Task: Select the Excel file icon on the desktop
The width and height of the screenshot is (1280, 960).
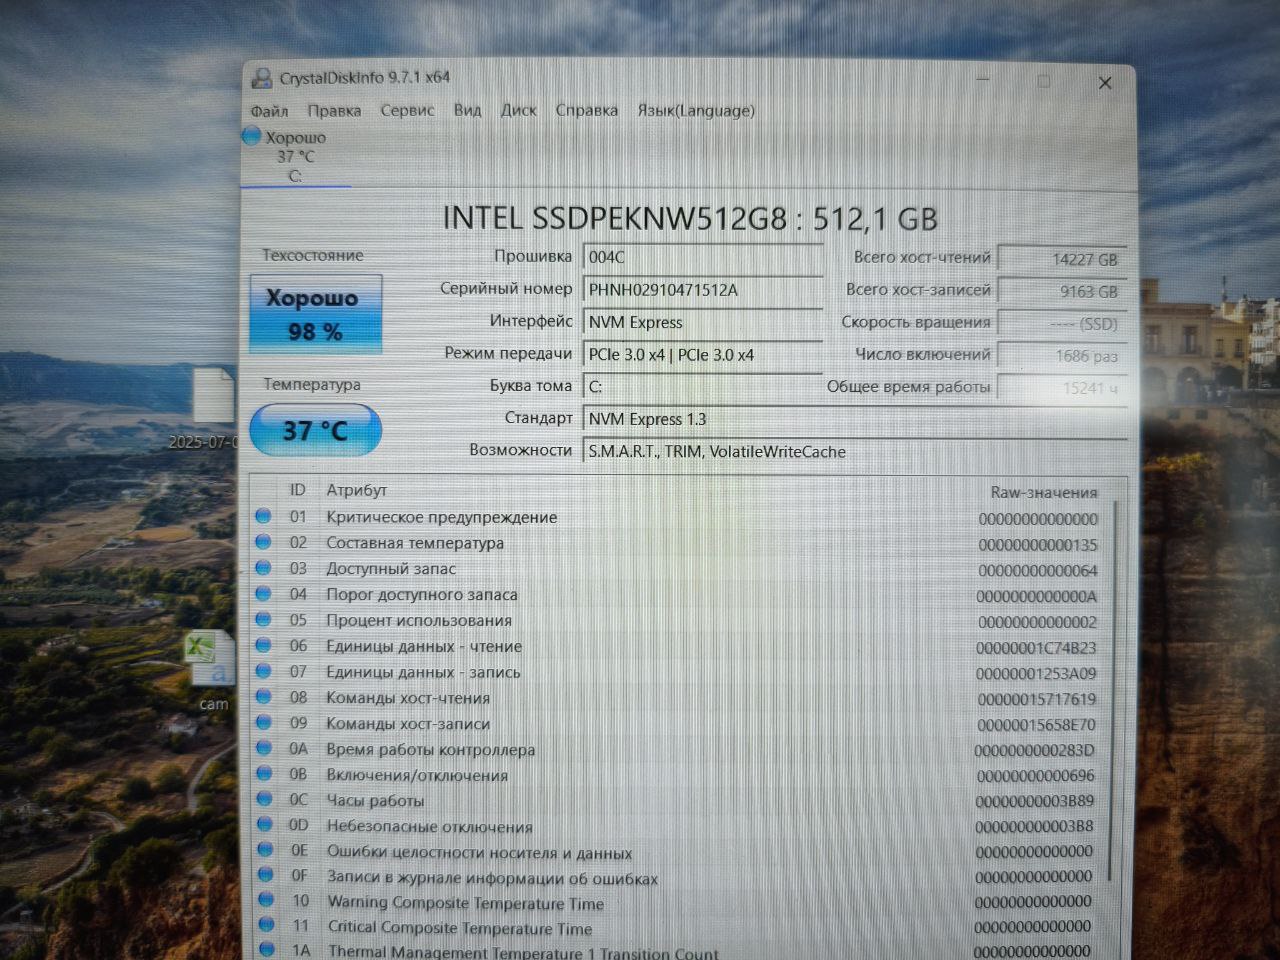Action: coord(211,659)
